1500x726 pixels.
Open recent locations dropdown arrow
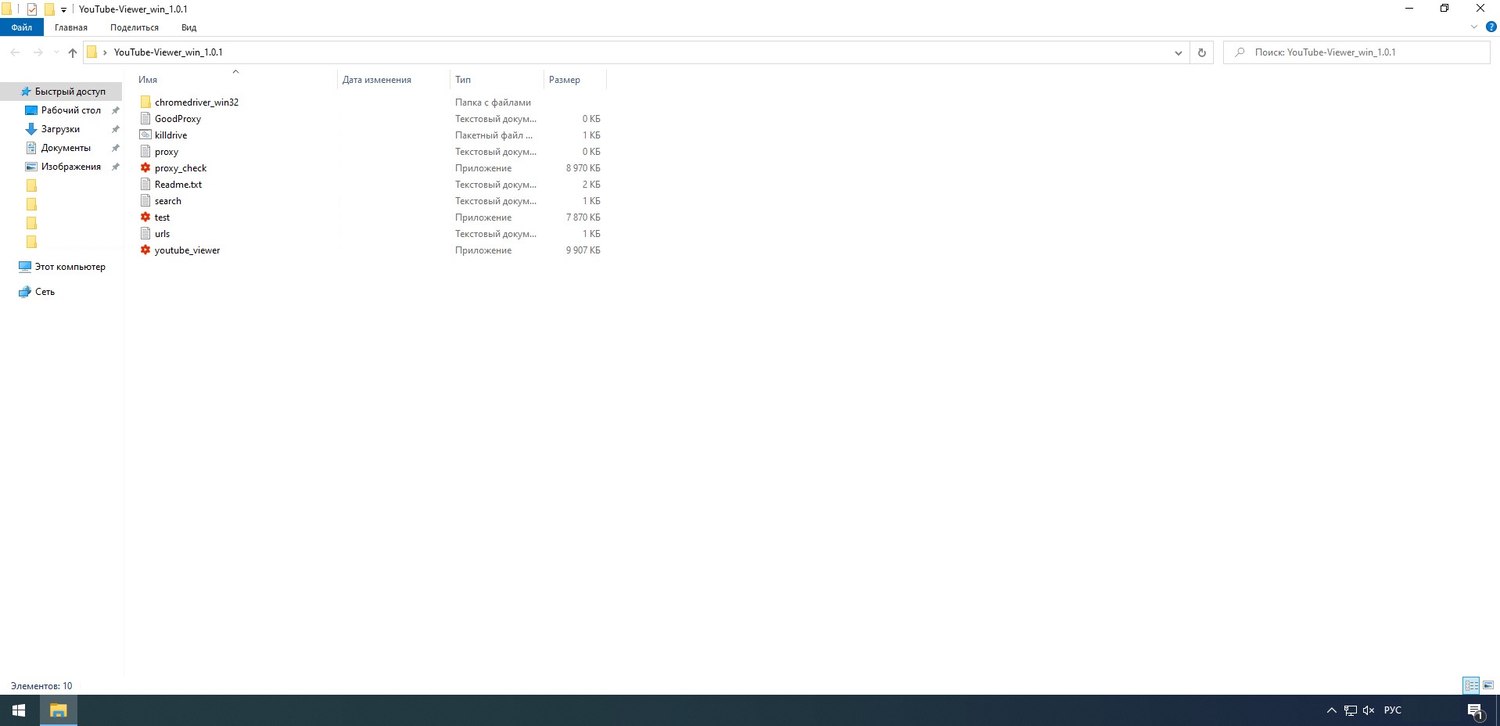(55, 52)
